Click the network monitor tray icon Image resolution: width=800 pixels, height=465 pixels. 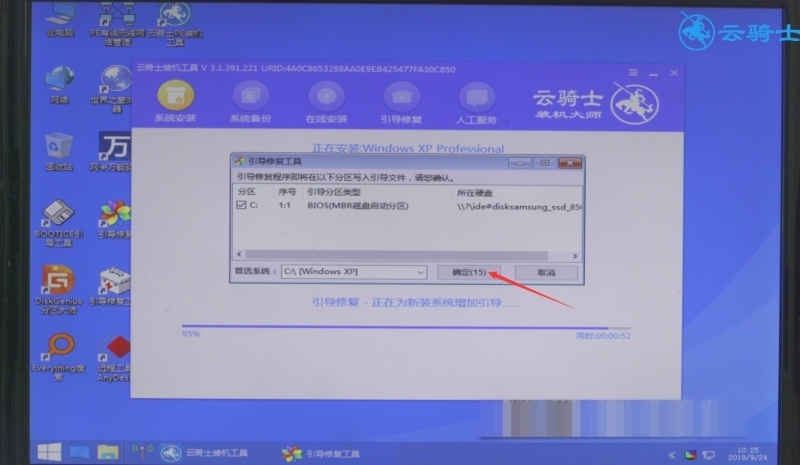[709, 454]
